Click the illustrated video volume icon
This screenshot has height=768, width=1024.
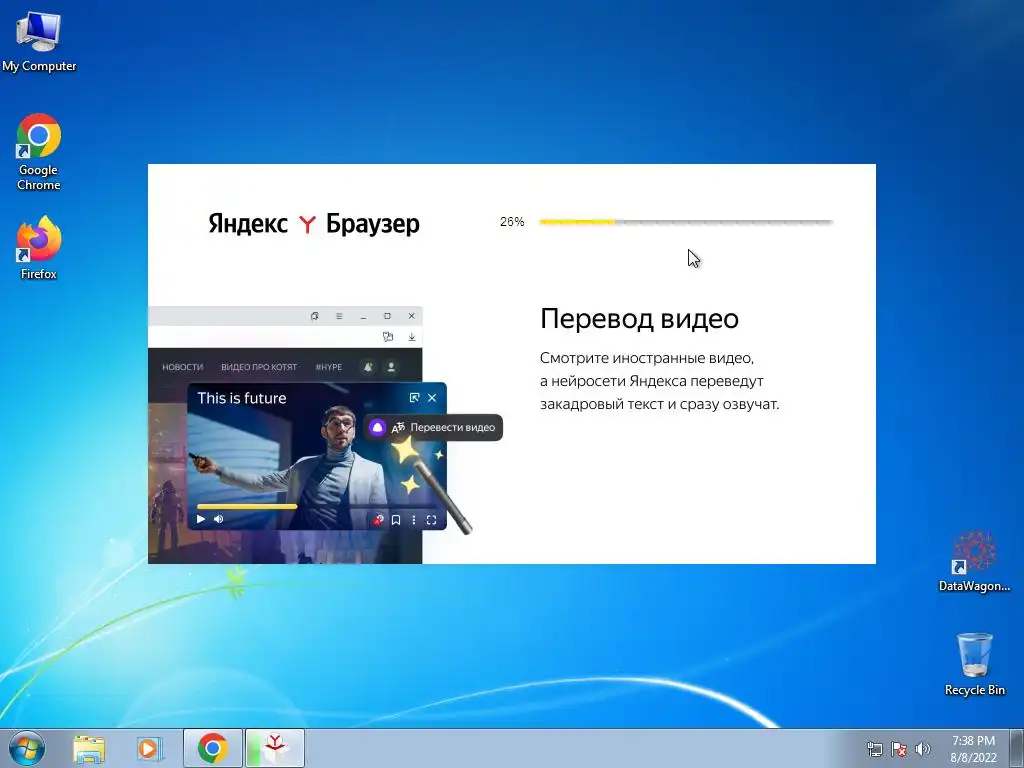click(219, 519)
